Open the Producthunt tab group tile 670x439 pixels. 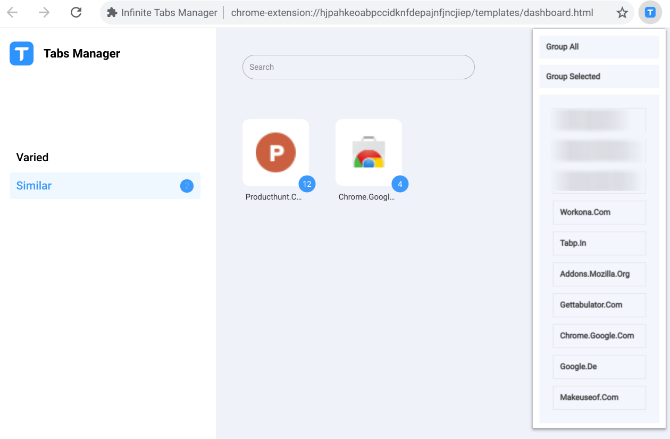[x=276, y=153]
